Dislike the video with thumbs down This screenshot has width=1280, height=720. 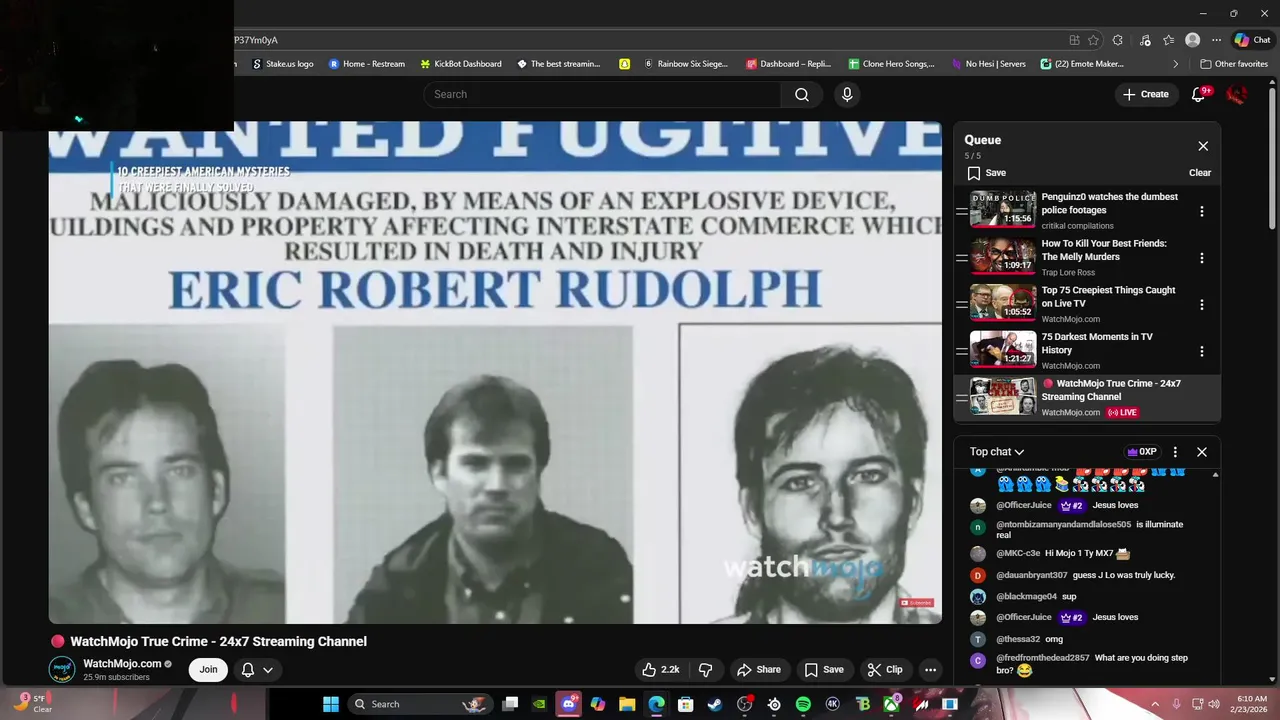705,670
